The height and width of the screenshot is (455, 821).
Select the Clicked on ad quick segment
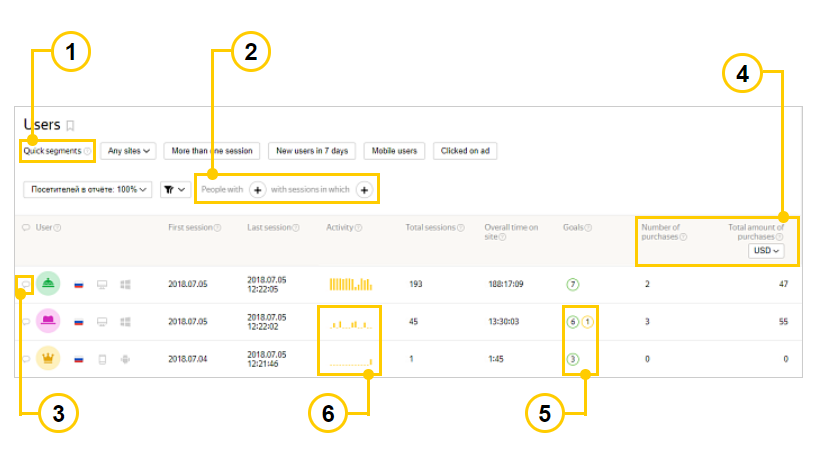(x=465, y=151)
